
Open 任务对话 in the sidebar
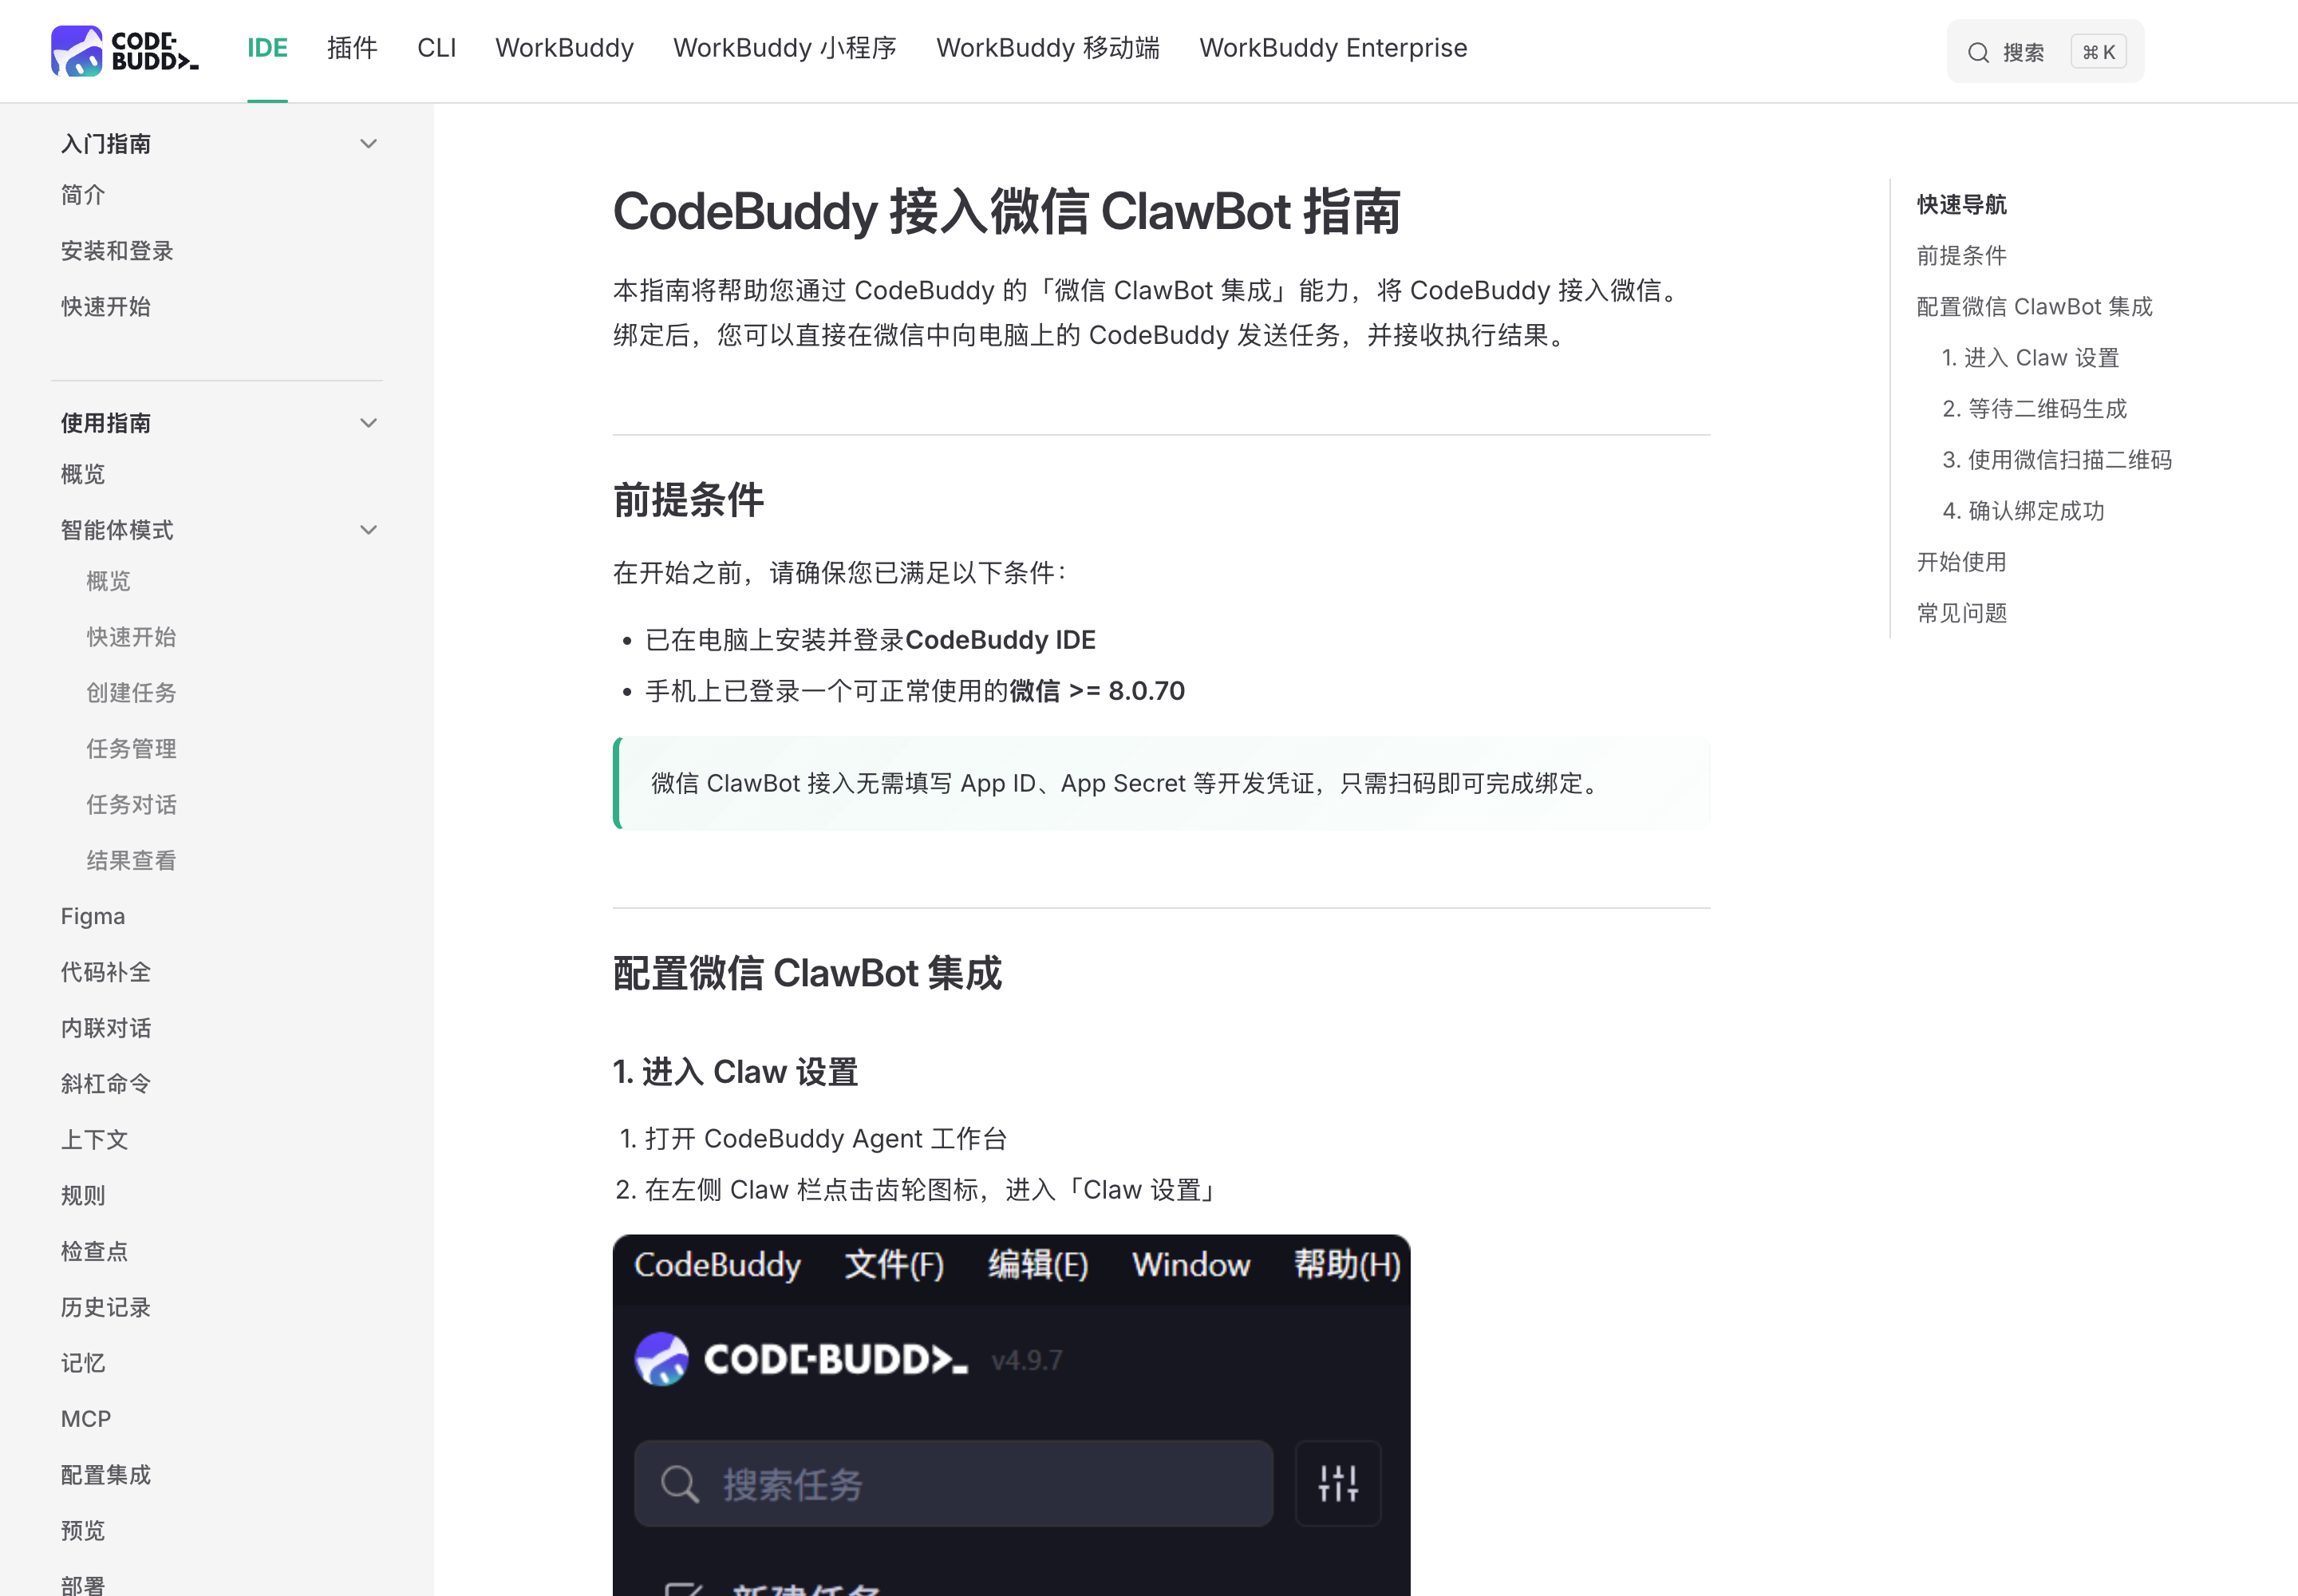pyautogui.click(x=131, y=805)
